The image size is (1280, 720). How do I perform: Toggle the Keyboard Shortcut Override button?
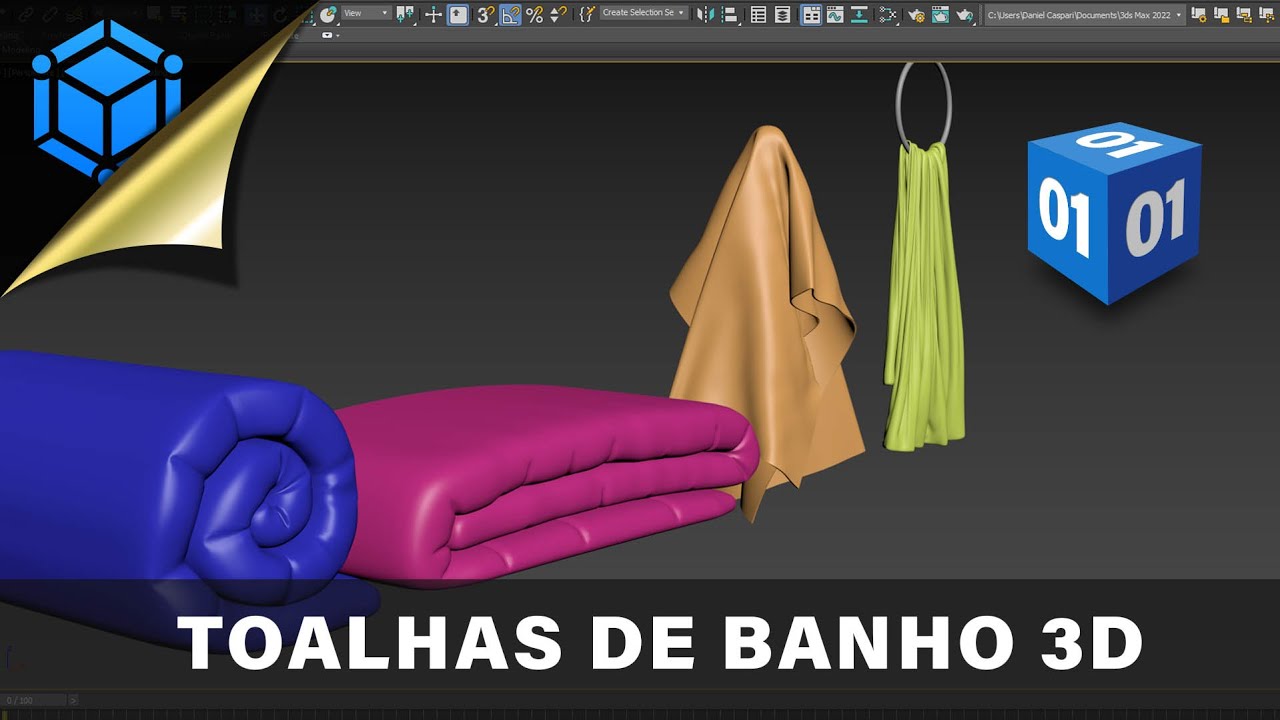pos(458,14)
